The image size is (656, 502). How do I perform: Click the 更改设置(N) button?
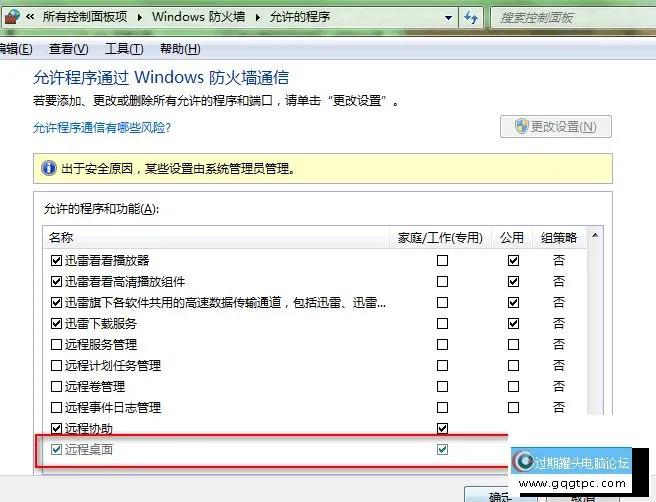555,127
